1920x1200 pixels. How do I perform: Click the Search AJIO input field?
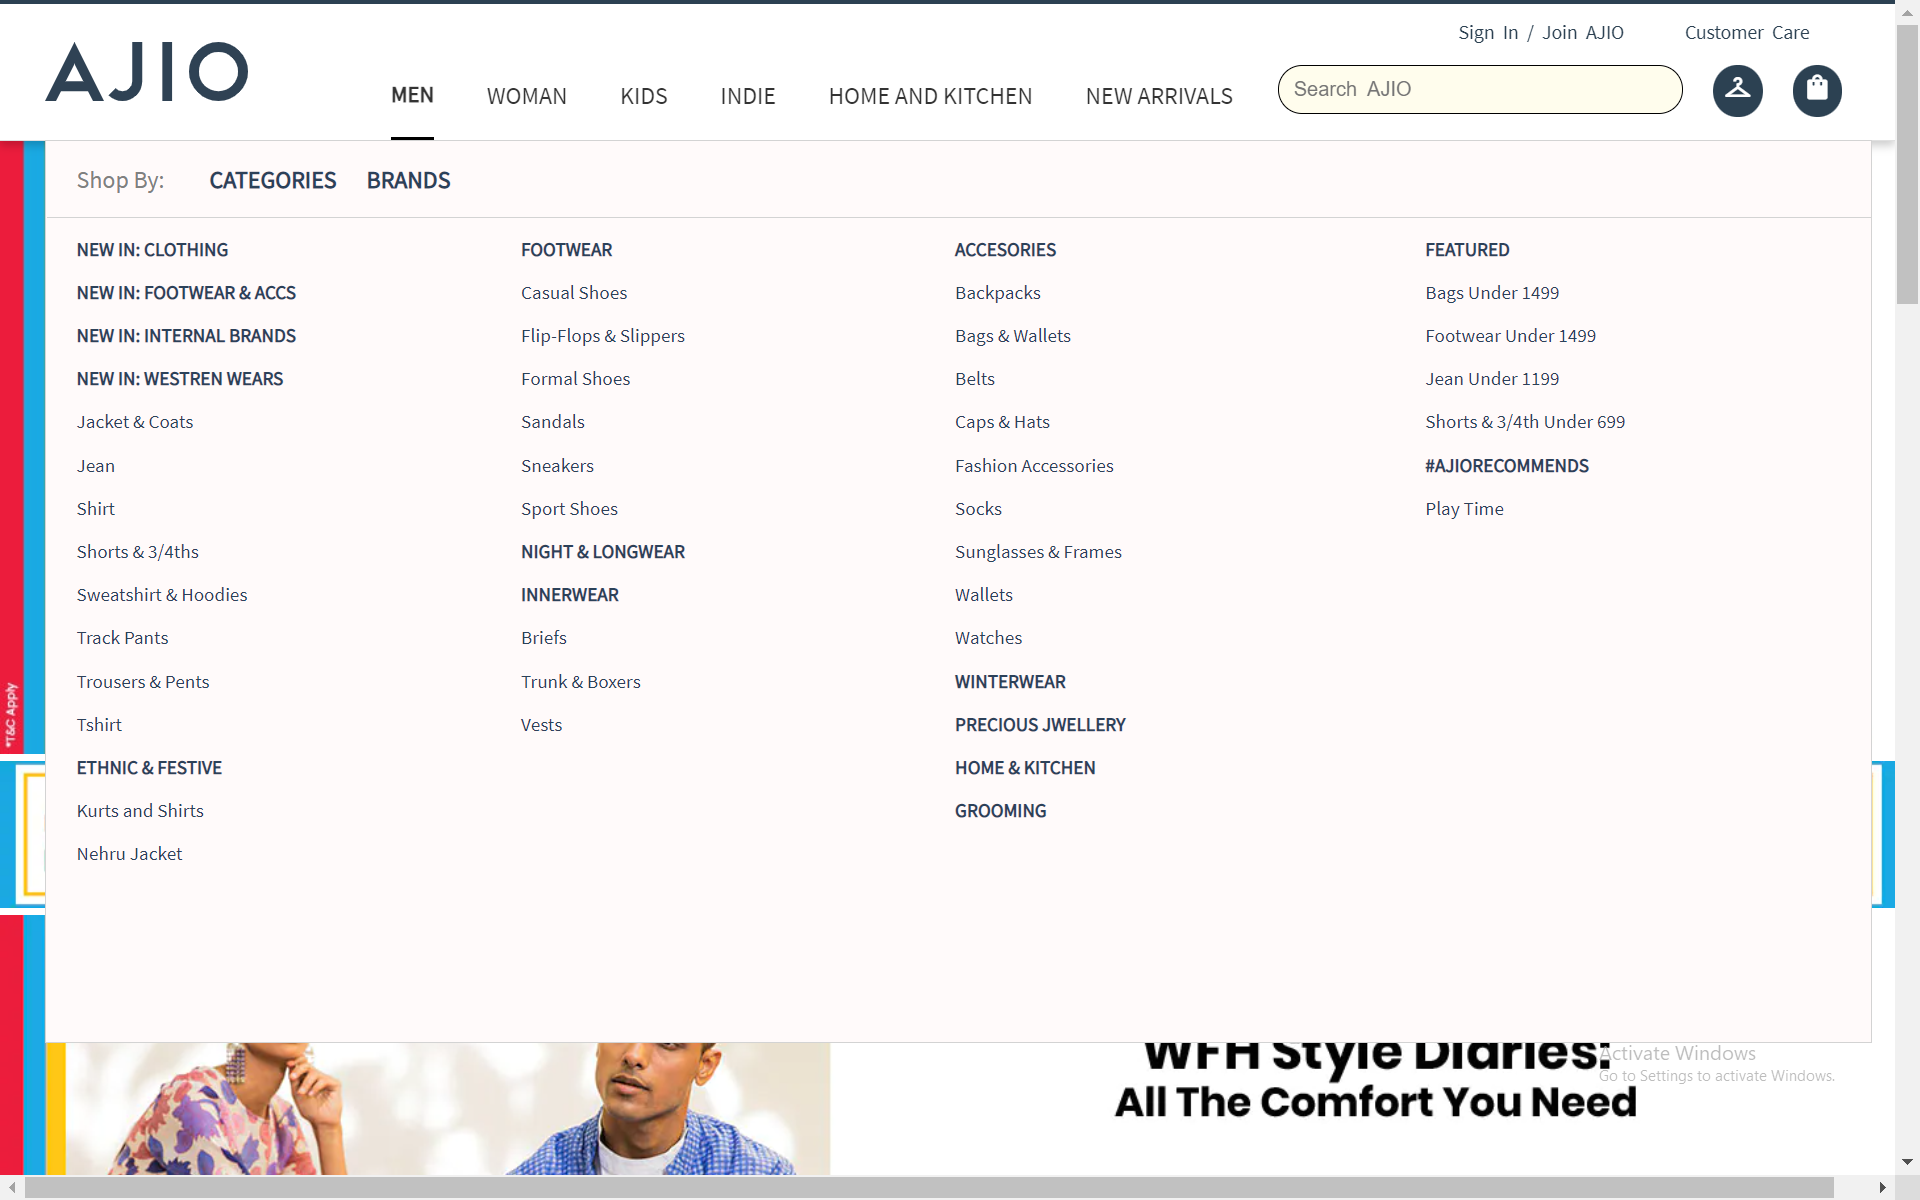tap(1479, 89)
